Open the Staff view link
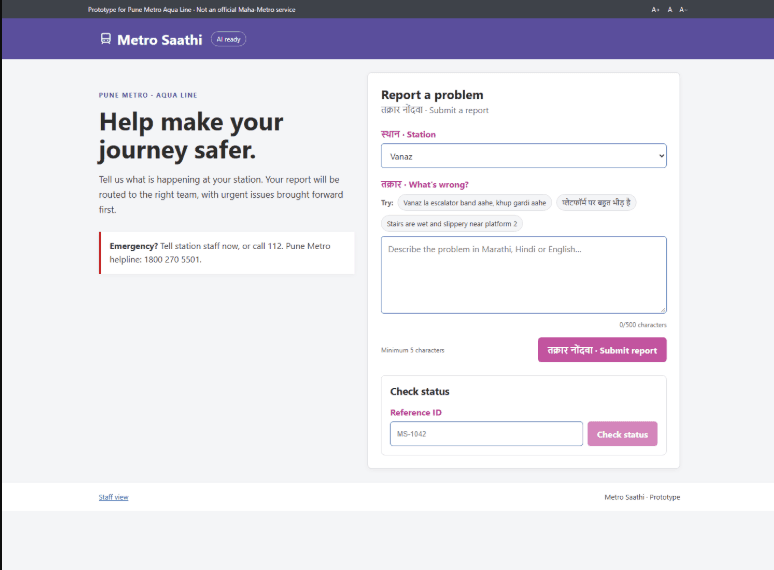 (114, 497)
